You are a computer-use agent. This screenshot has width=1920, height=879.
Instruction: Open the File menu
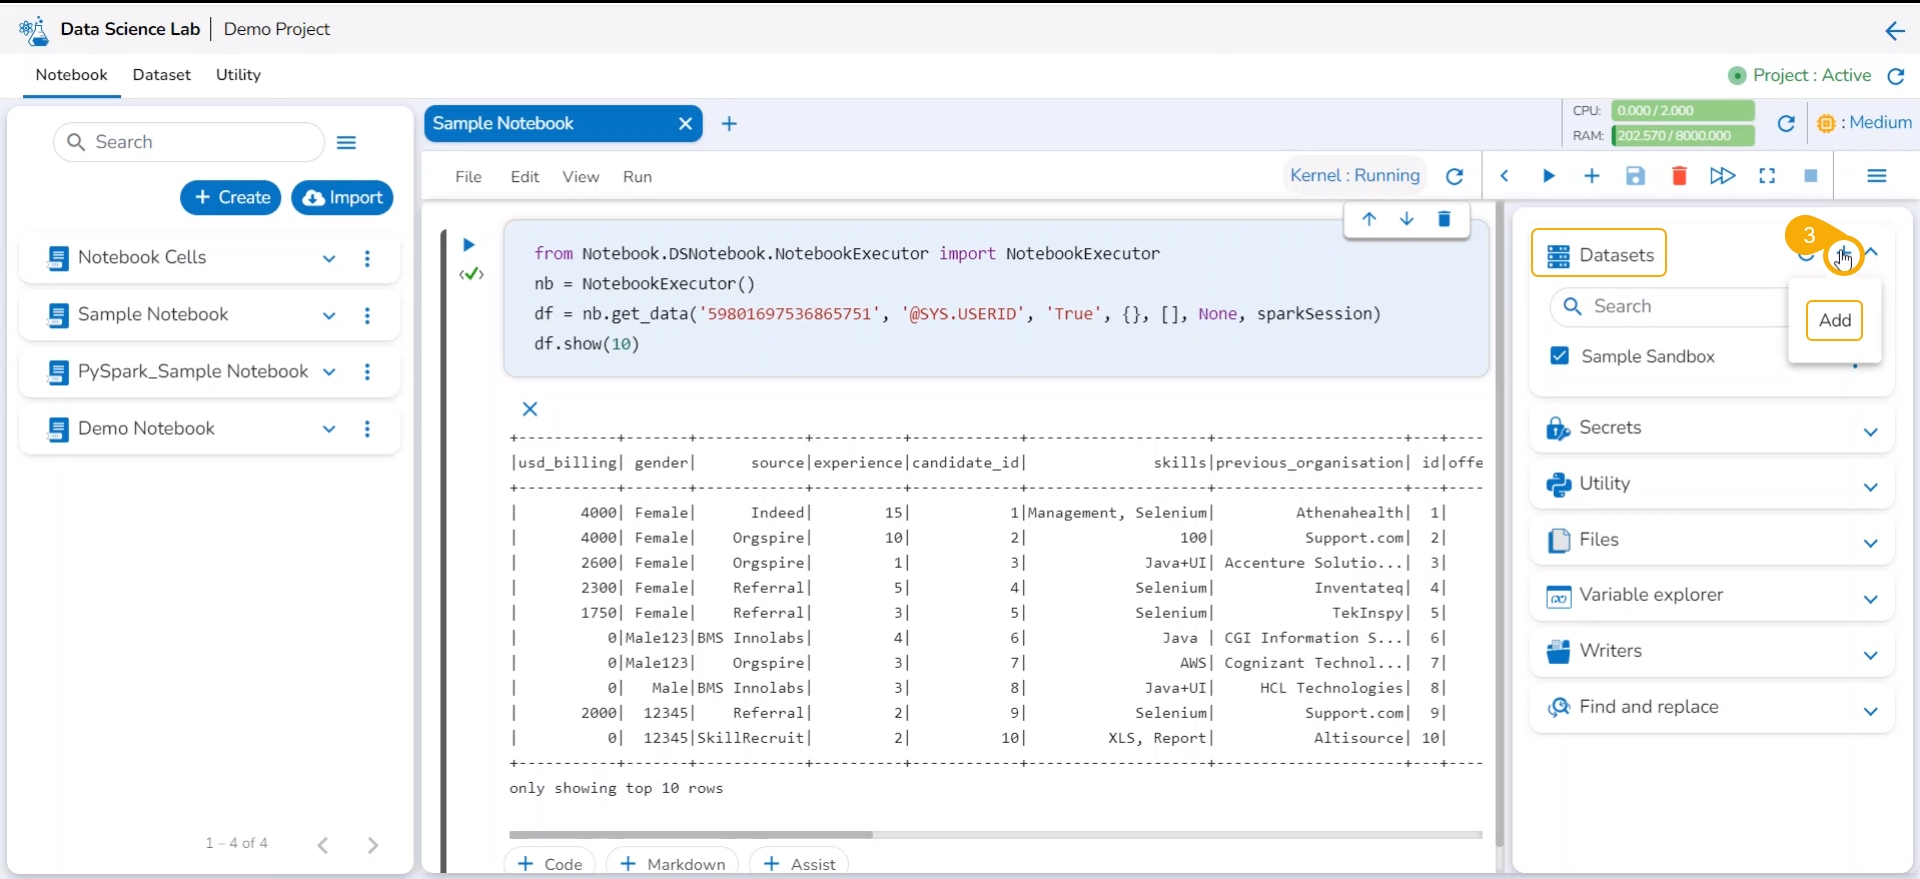pyautogui.click(x=468, y=177)
